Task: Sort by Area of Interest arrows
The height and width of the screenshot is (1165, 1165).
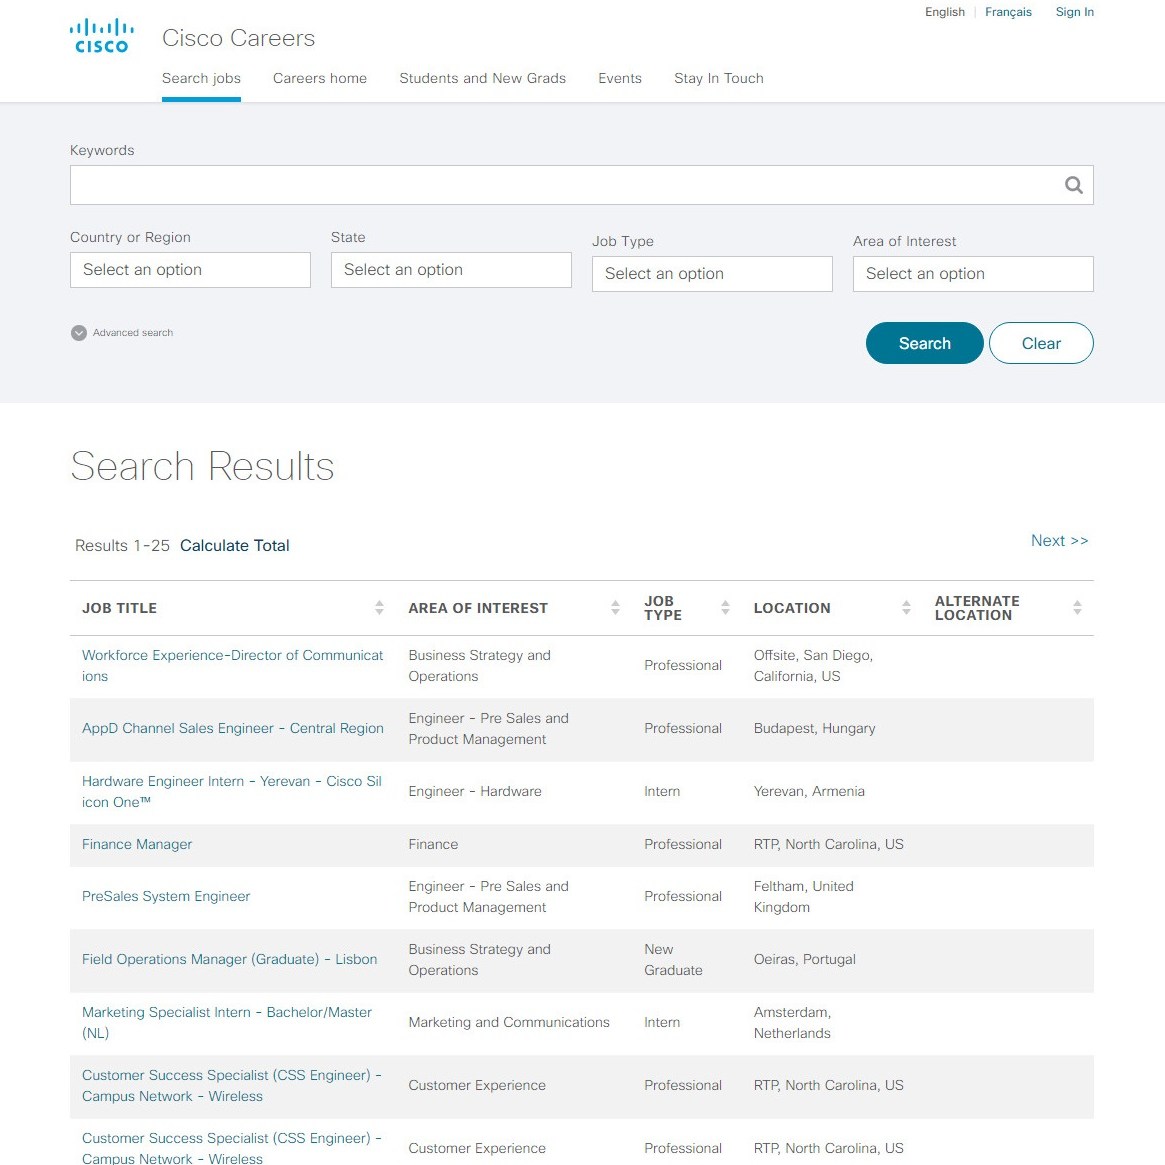Action: (615, 608)
